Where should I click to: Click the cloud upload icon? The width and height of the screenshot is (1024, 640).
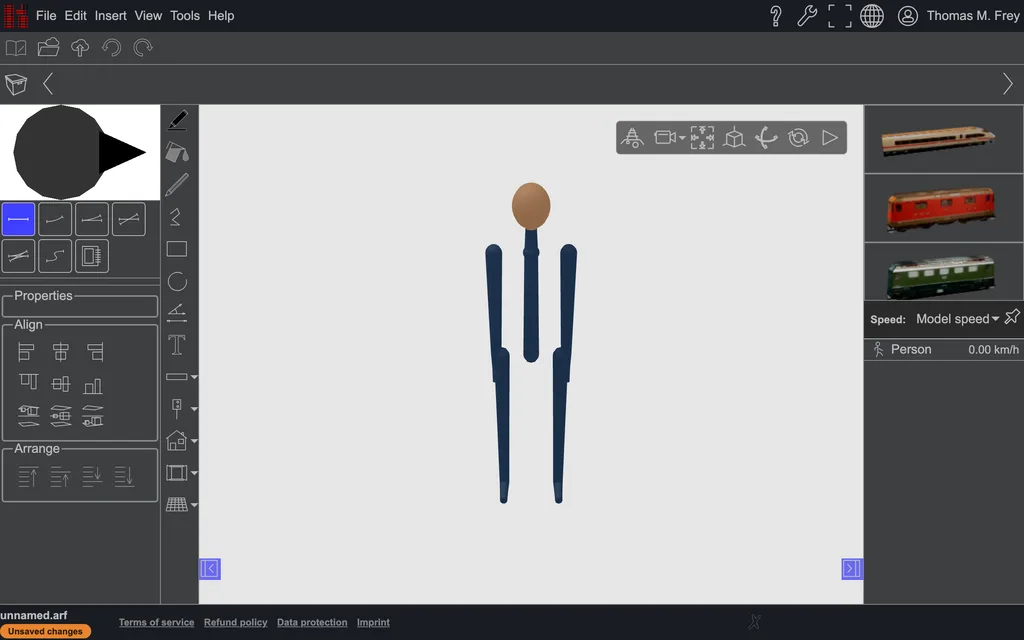pos(80,48)
